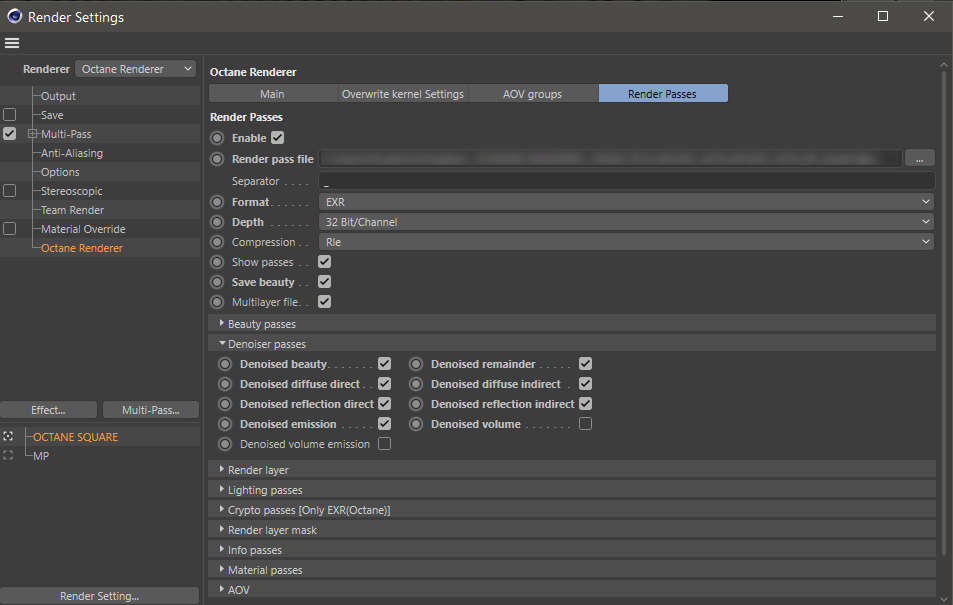Click the Render Setting... button
Image resolution: width=953 pixels, height=605 pixels.
coord(99,596)
